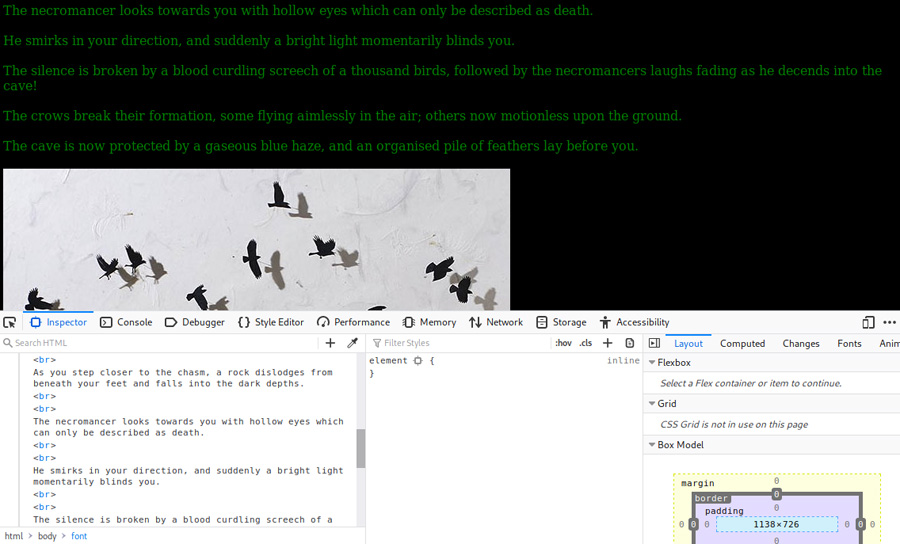The image size is (900, 544).
Task: Open the Performance panel
Action: pyautogui.click(x=353, y=322)
